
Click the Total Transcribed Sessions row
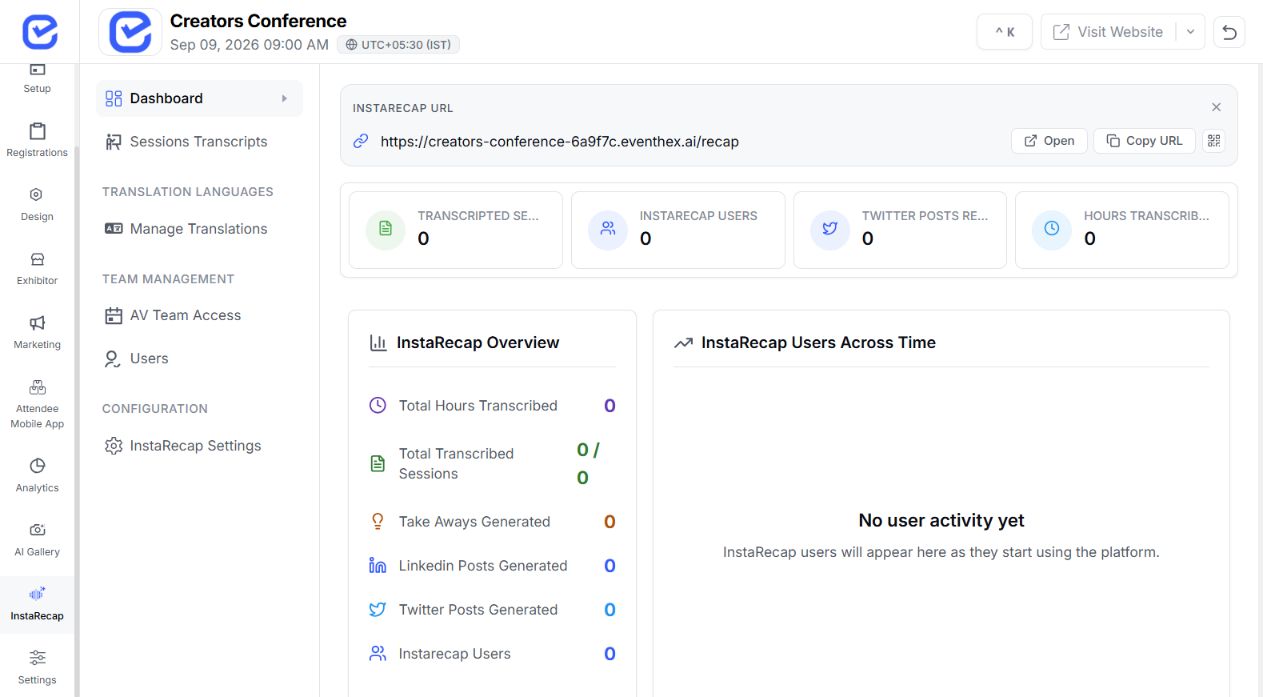click(492, 464)
